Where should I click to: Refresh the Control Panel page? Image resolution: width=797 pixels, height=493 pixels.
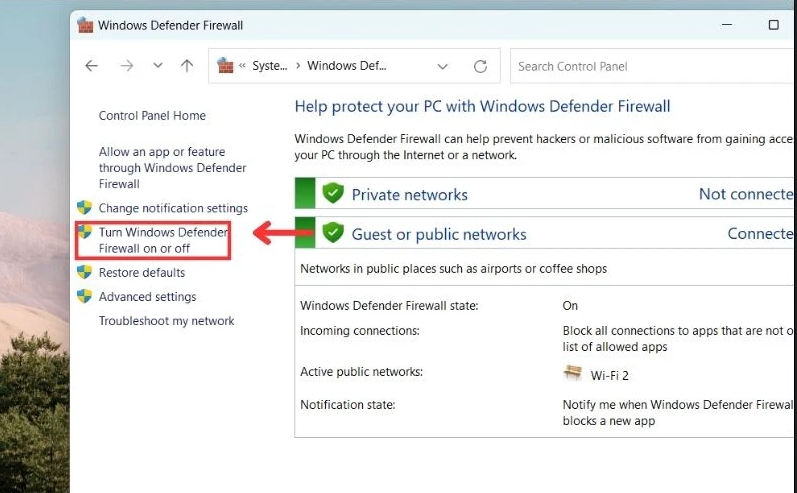480,66
